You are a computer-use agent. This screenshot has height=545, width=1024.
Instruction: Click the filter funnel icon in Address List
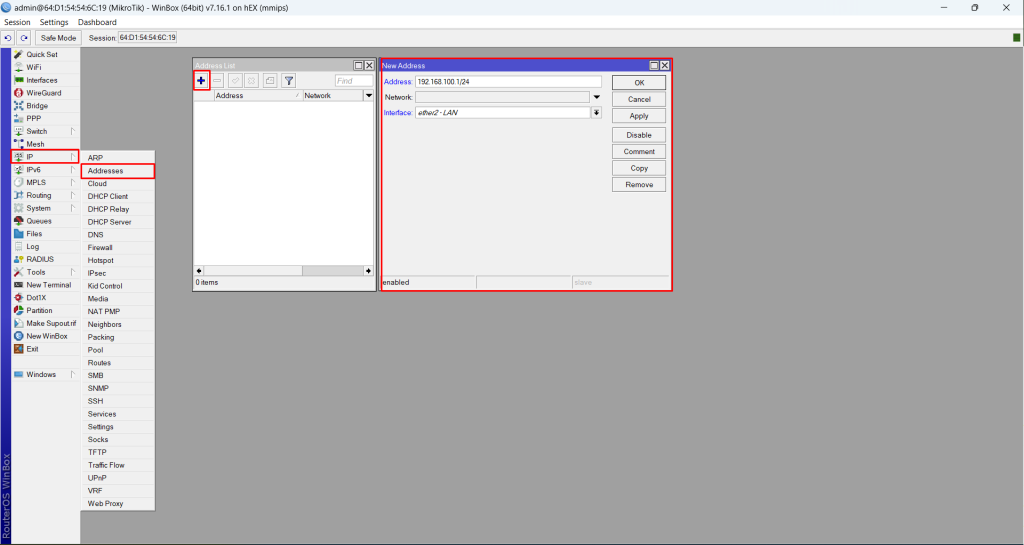click(x=289, y=81)
